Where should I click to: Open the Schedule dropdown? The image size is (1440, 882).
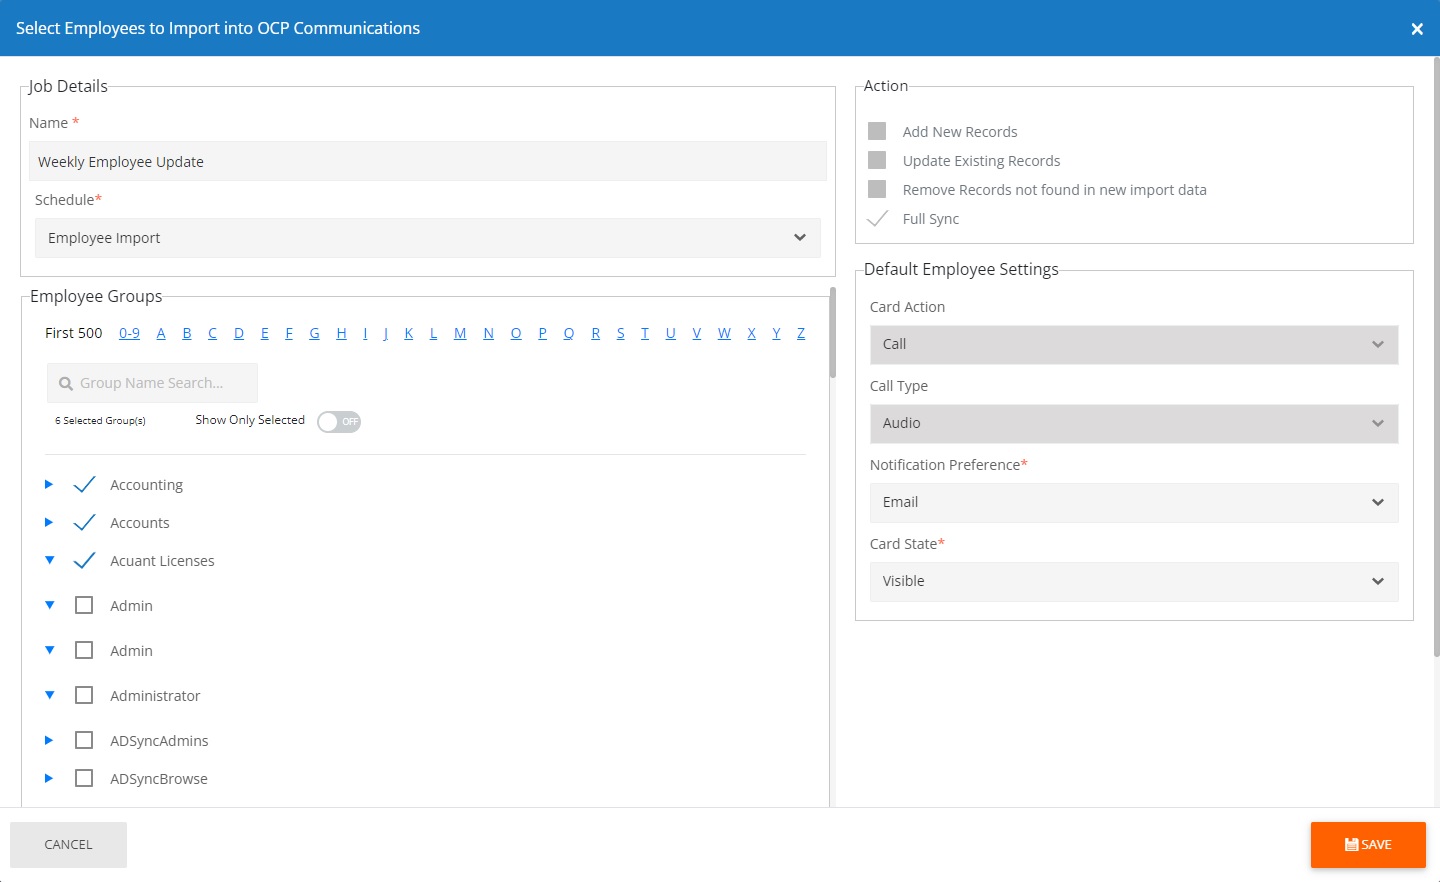pyautogui.click(x=428, y=238)
